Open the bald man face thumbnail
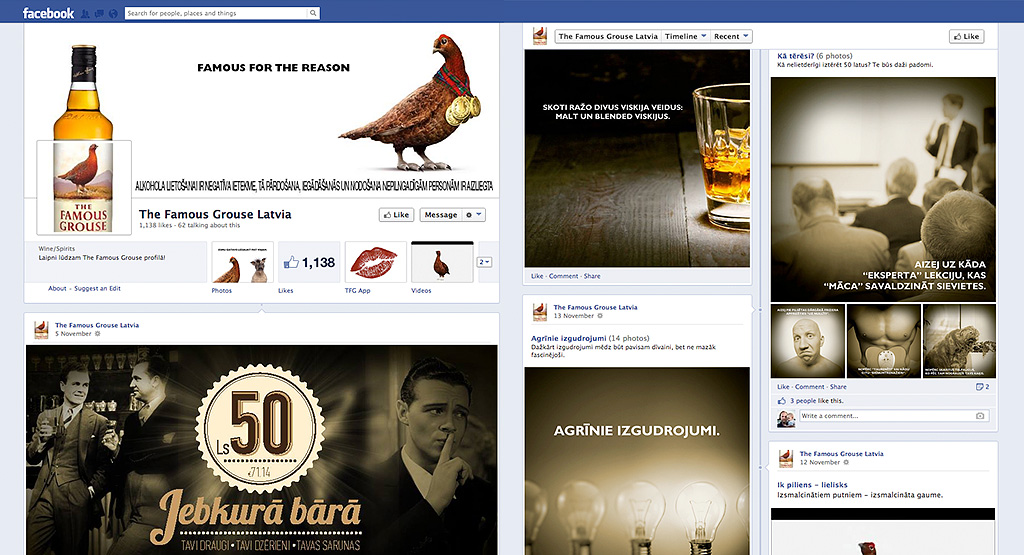 (x=808, y=341)
